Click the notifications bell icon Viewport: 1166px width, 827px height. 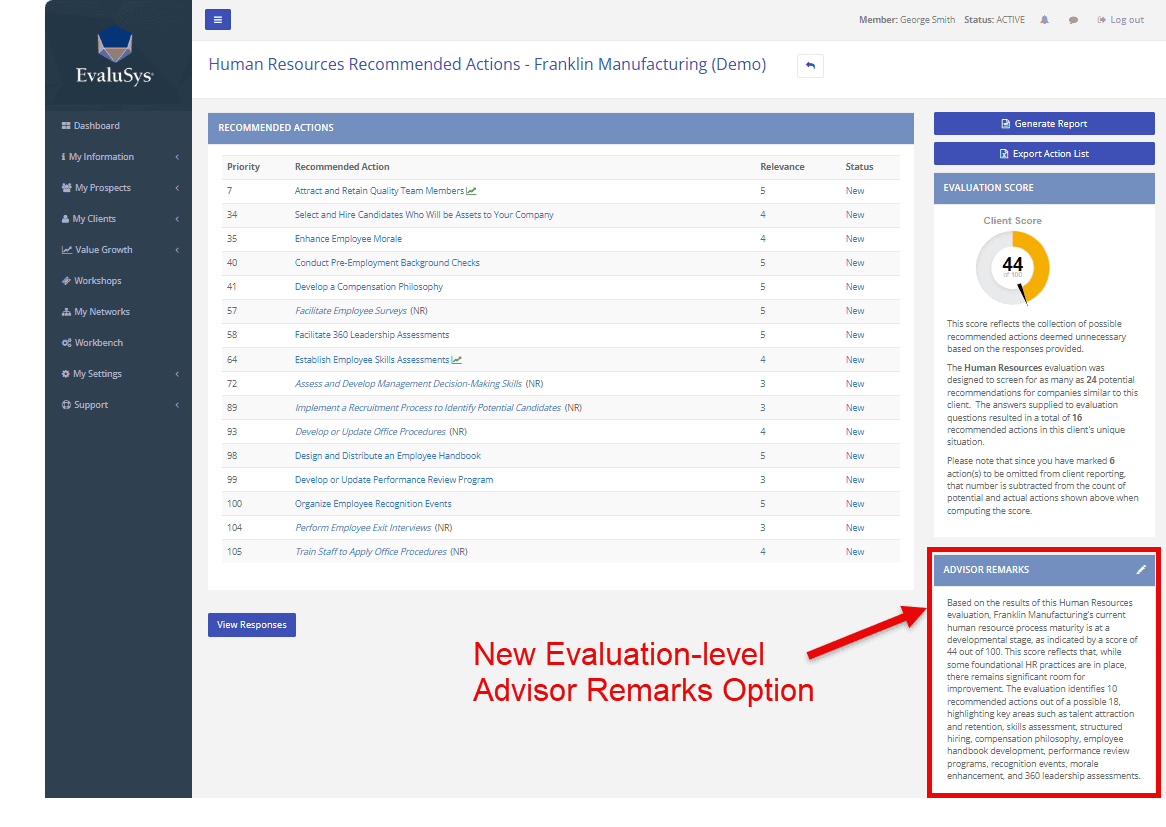1045,20
